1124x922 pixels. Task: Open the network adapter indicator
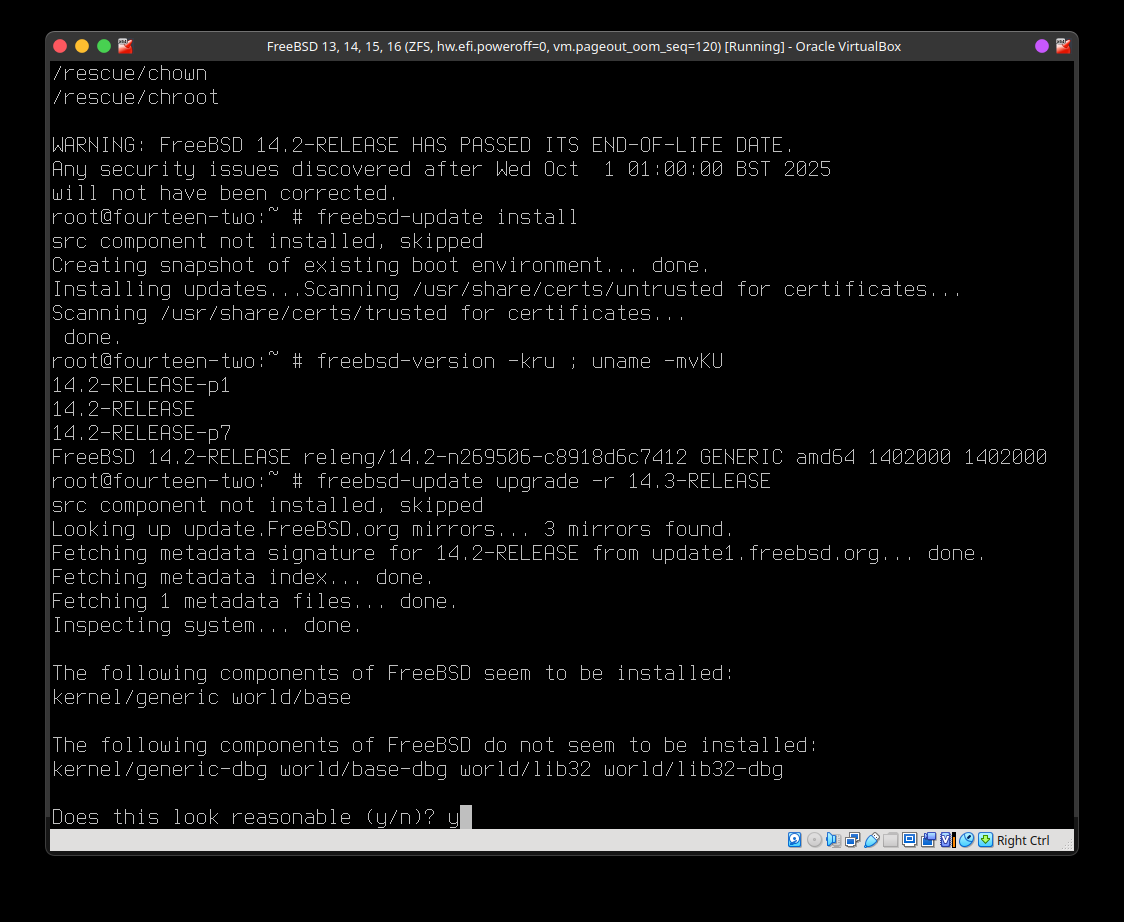tap(853, 840)
